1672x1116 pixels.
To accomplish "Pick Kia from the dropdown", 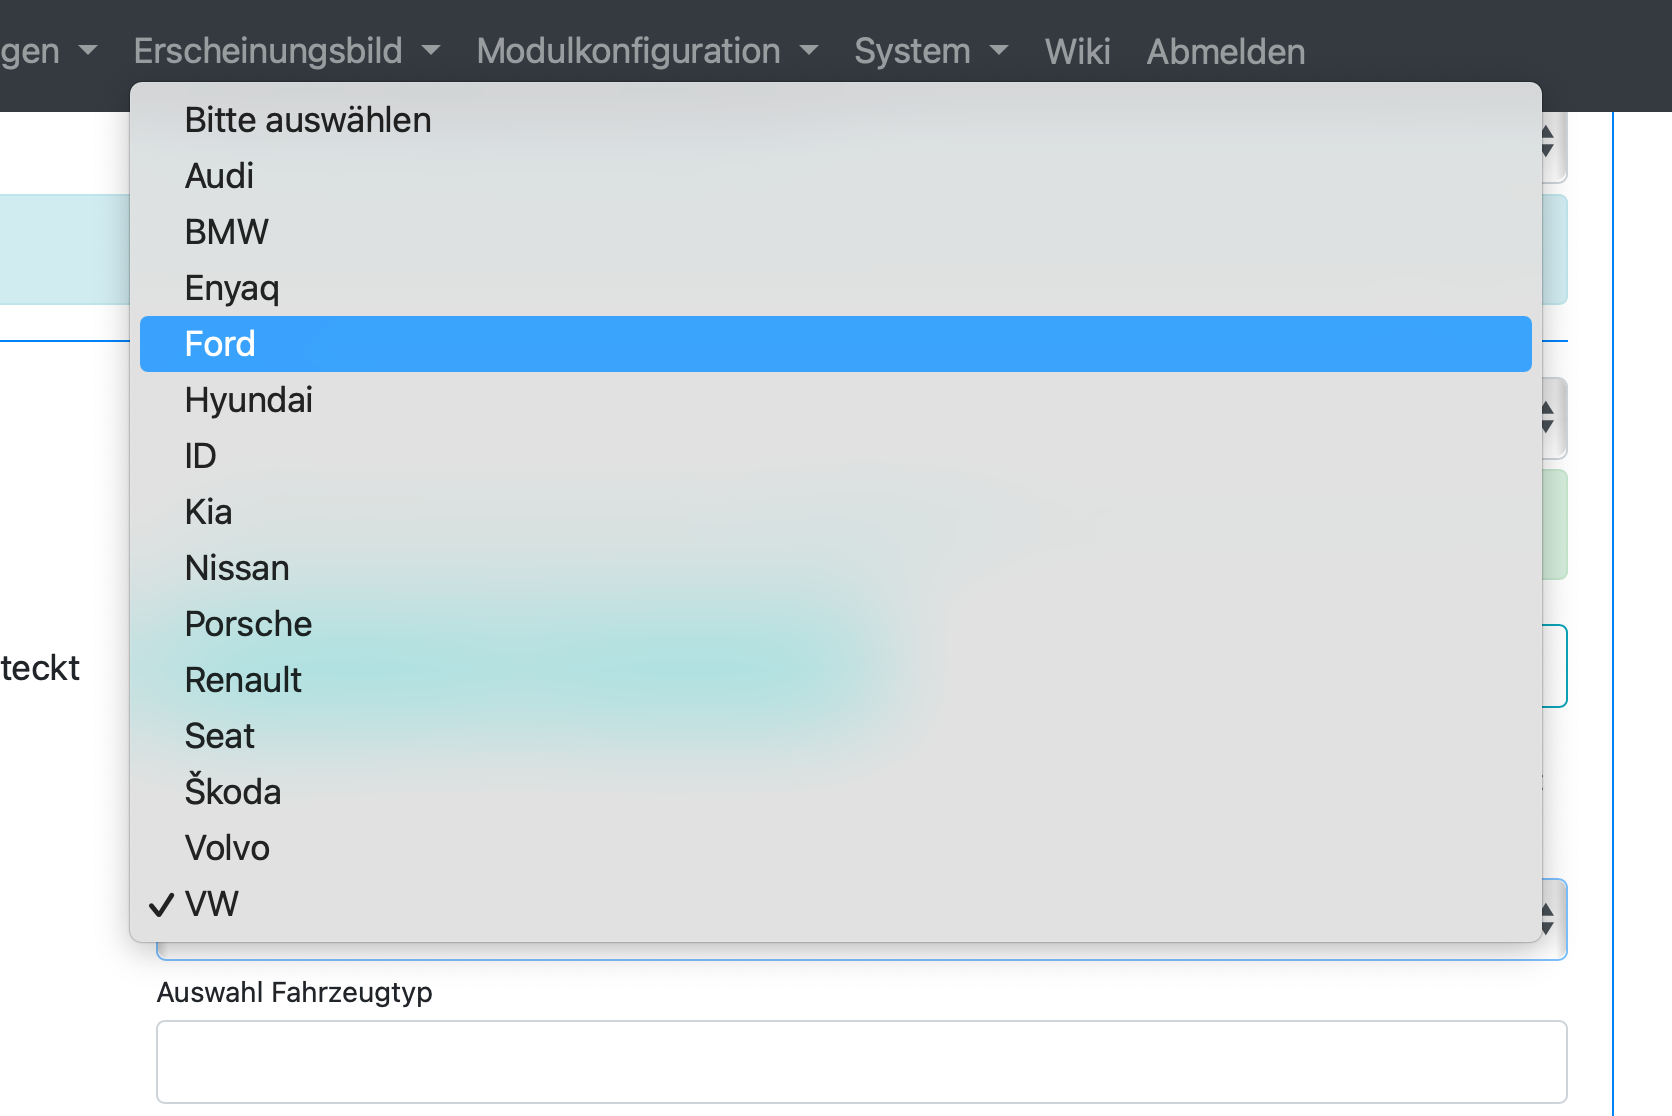I will coord(209,512).
